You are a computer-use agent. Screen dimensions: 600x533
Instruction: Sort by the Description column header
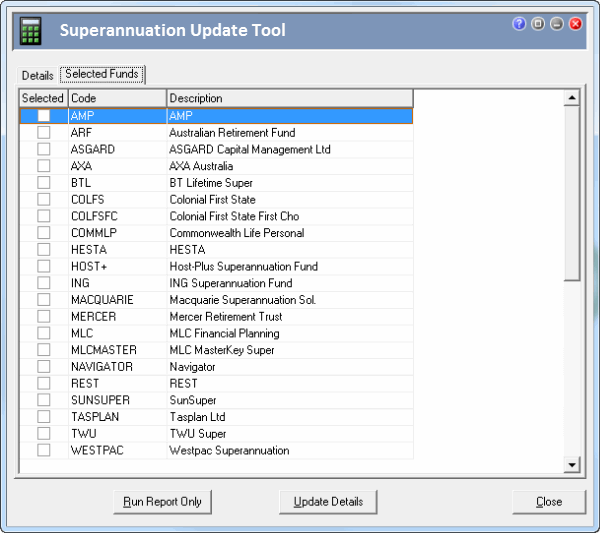coord(290,98)
